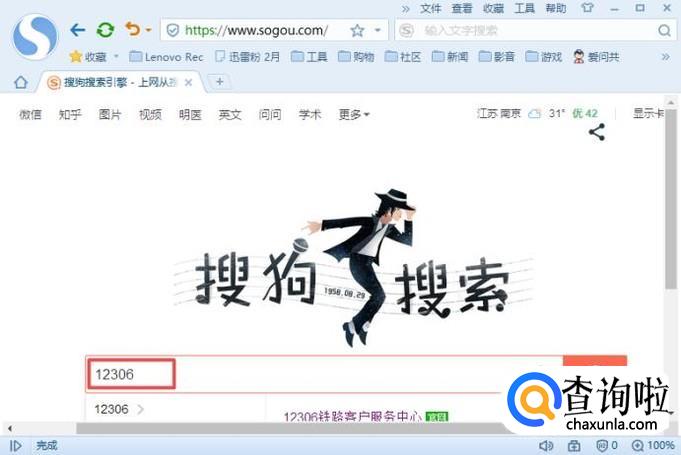Expand the 收藏 dropdown arrow

[116, 56]
